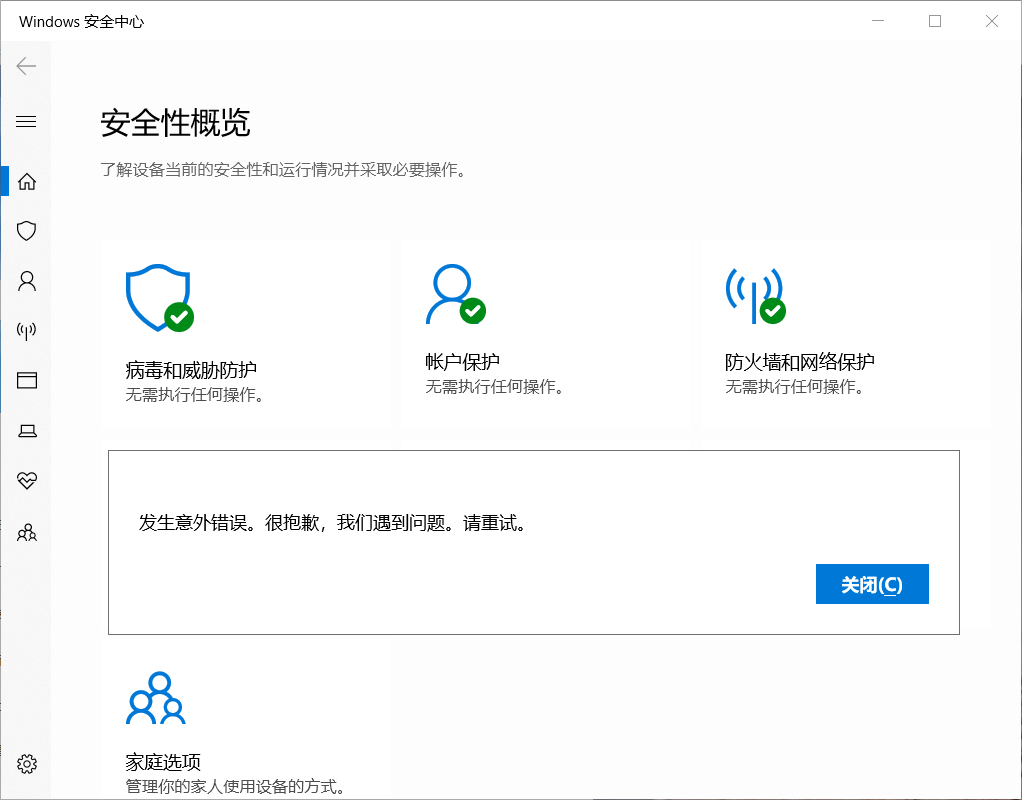Click the 安全性概览 page heading
1022x800 pixels.
(175, 123)
